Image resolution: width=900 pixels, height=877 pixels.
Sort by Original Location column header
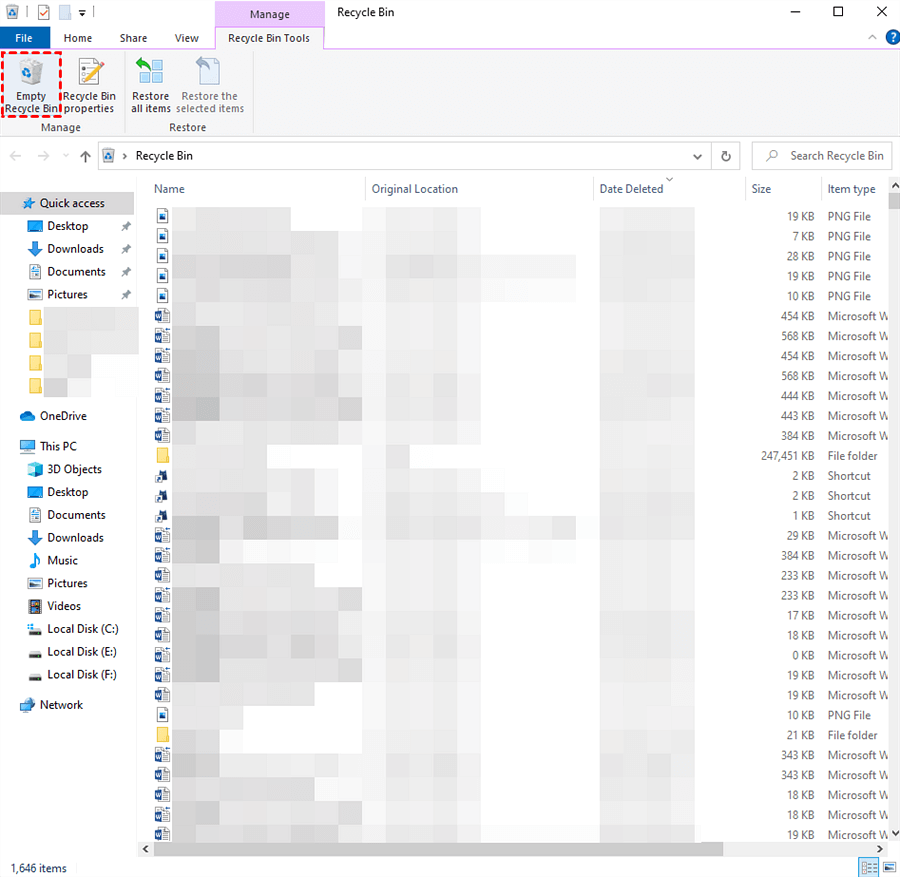pyautogui.click(x=414, y=189)
